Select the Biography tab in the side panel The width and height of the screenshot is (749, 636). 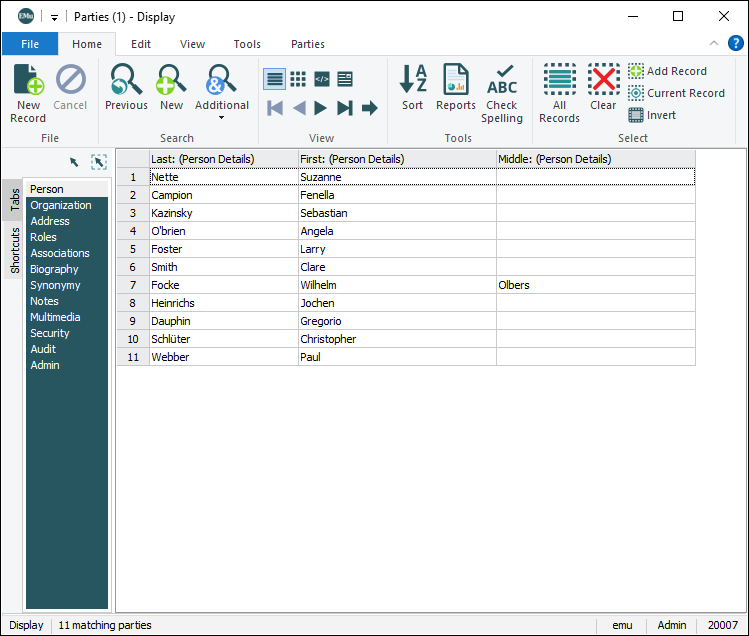click(54, 269)
